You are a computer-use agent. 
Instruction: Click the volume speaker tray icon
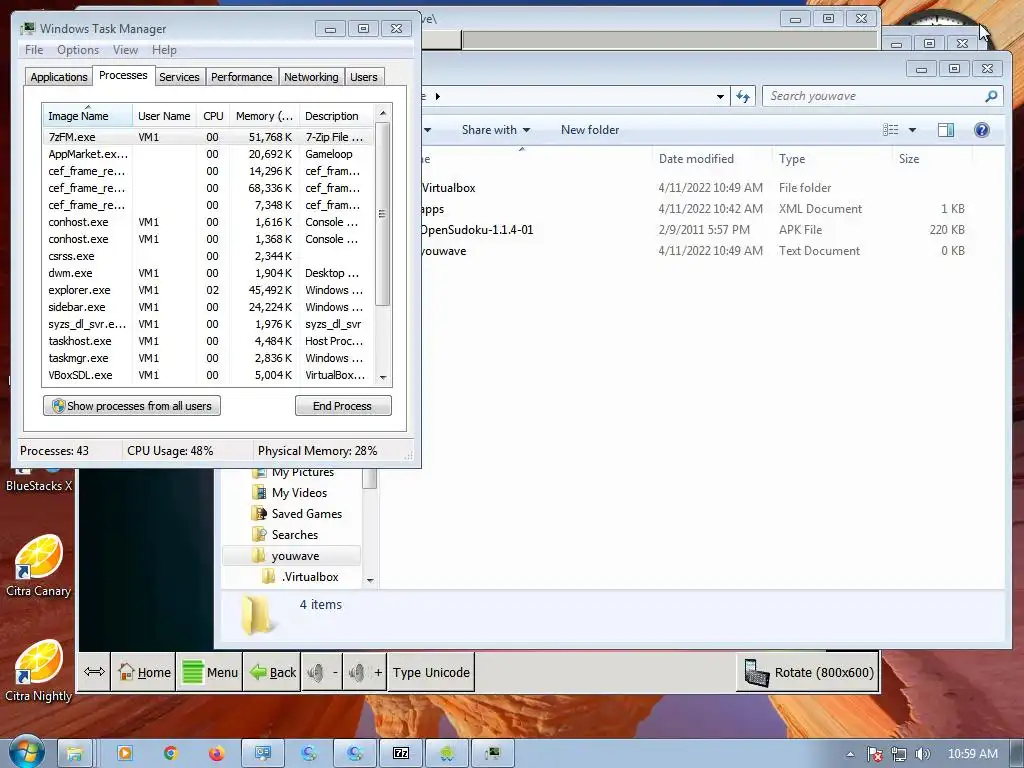pos(923,754)
